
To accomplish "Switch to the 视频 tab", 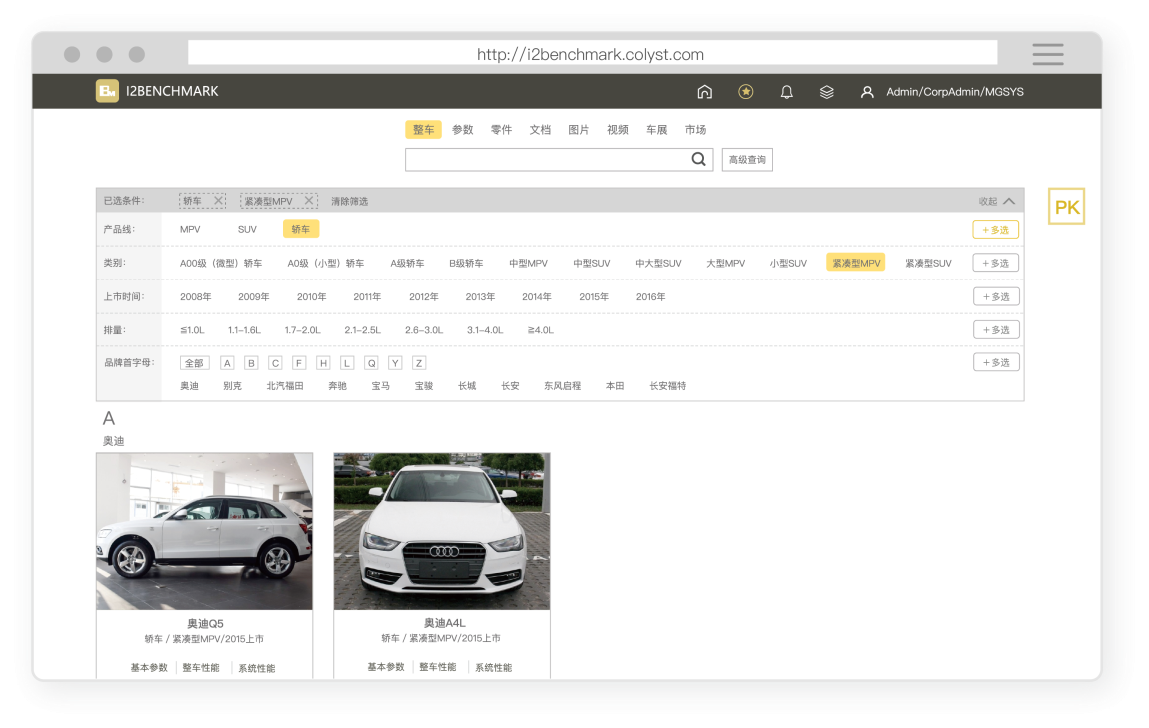I will (x=618, y=130).
